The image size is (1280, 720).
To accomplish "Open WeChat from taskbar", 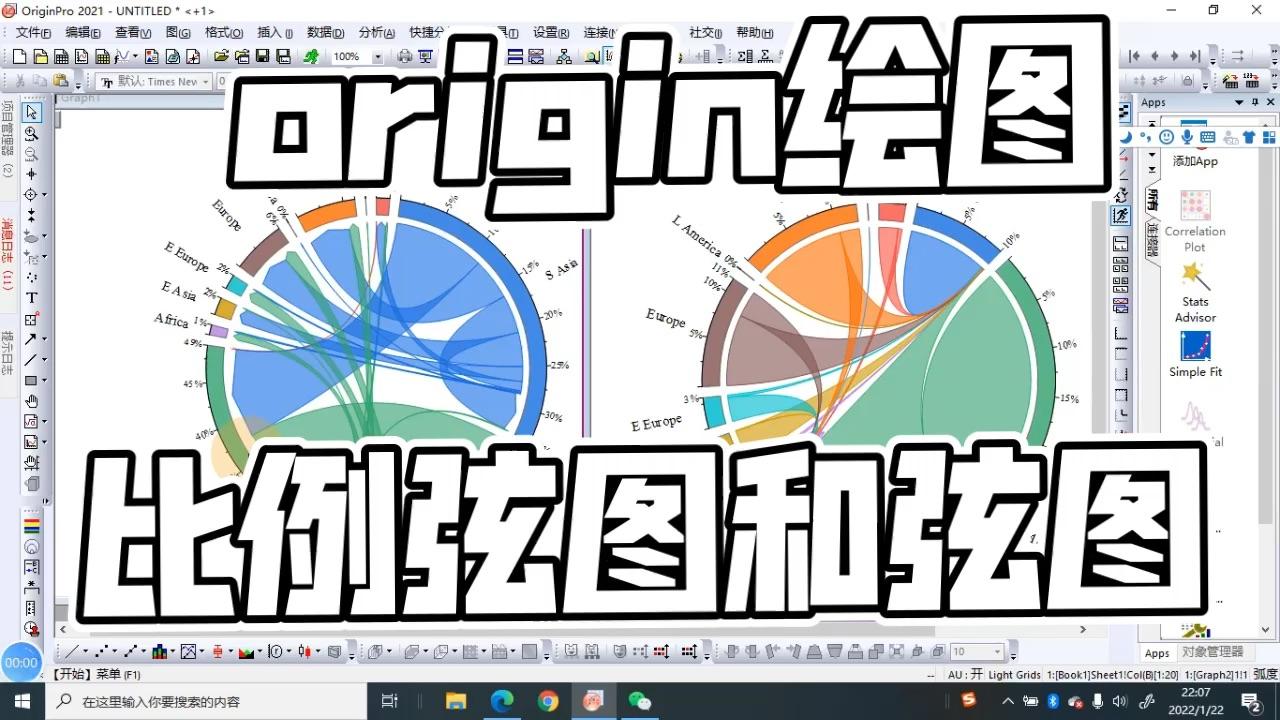I will coord(639,701).
